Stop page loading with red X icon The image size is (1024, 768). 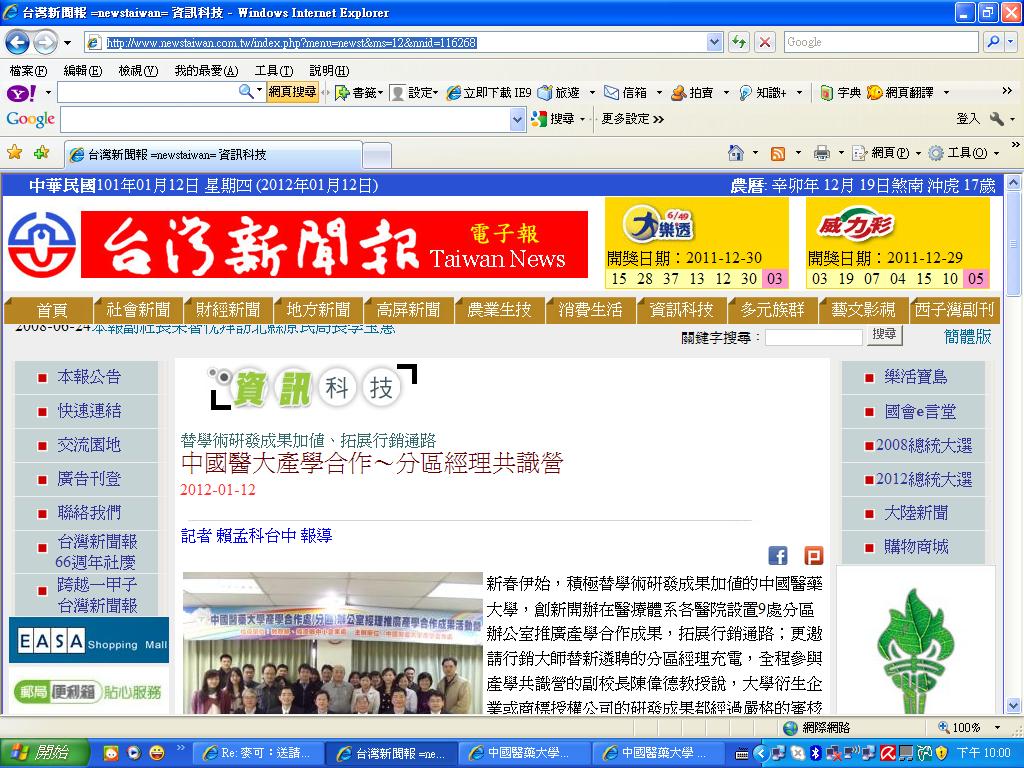[x=764, y=42]
